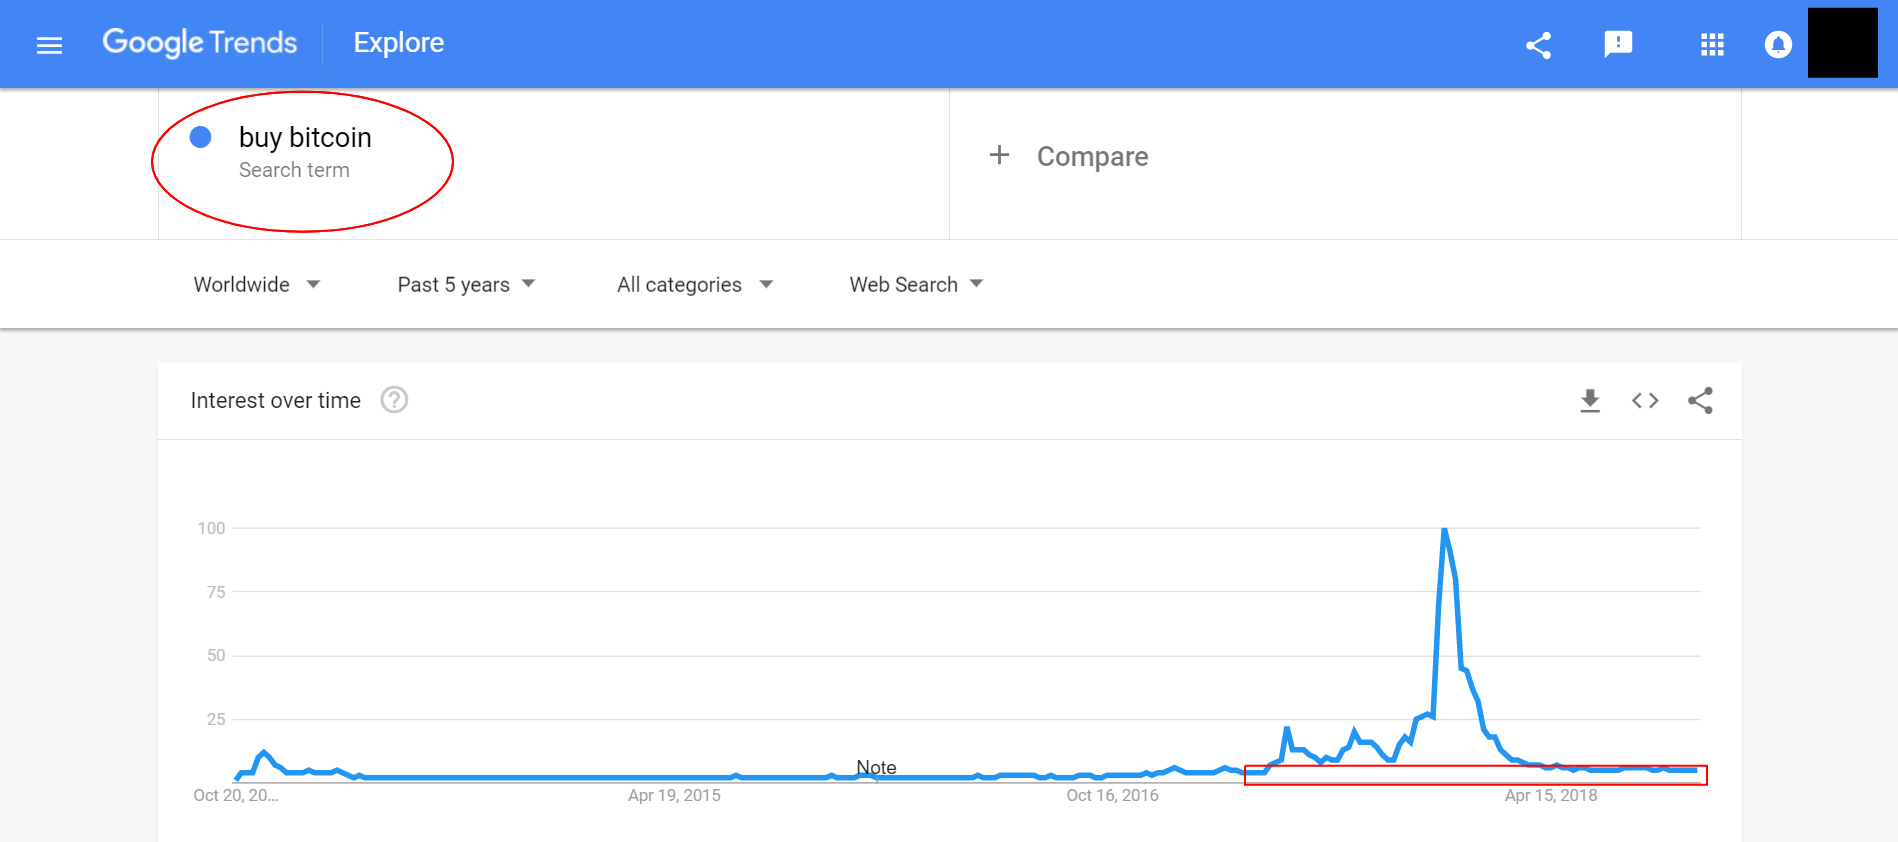Go to the Google Trends home logo
The height and width of the screenshot is (842, 1898).
click(200, 43)
